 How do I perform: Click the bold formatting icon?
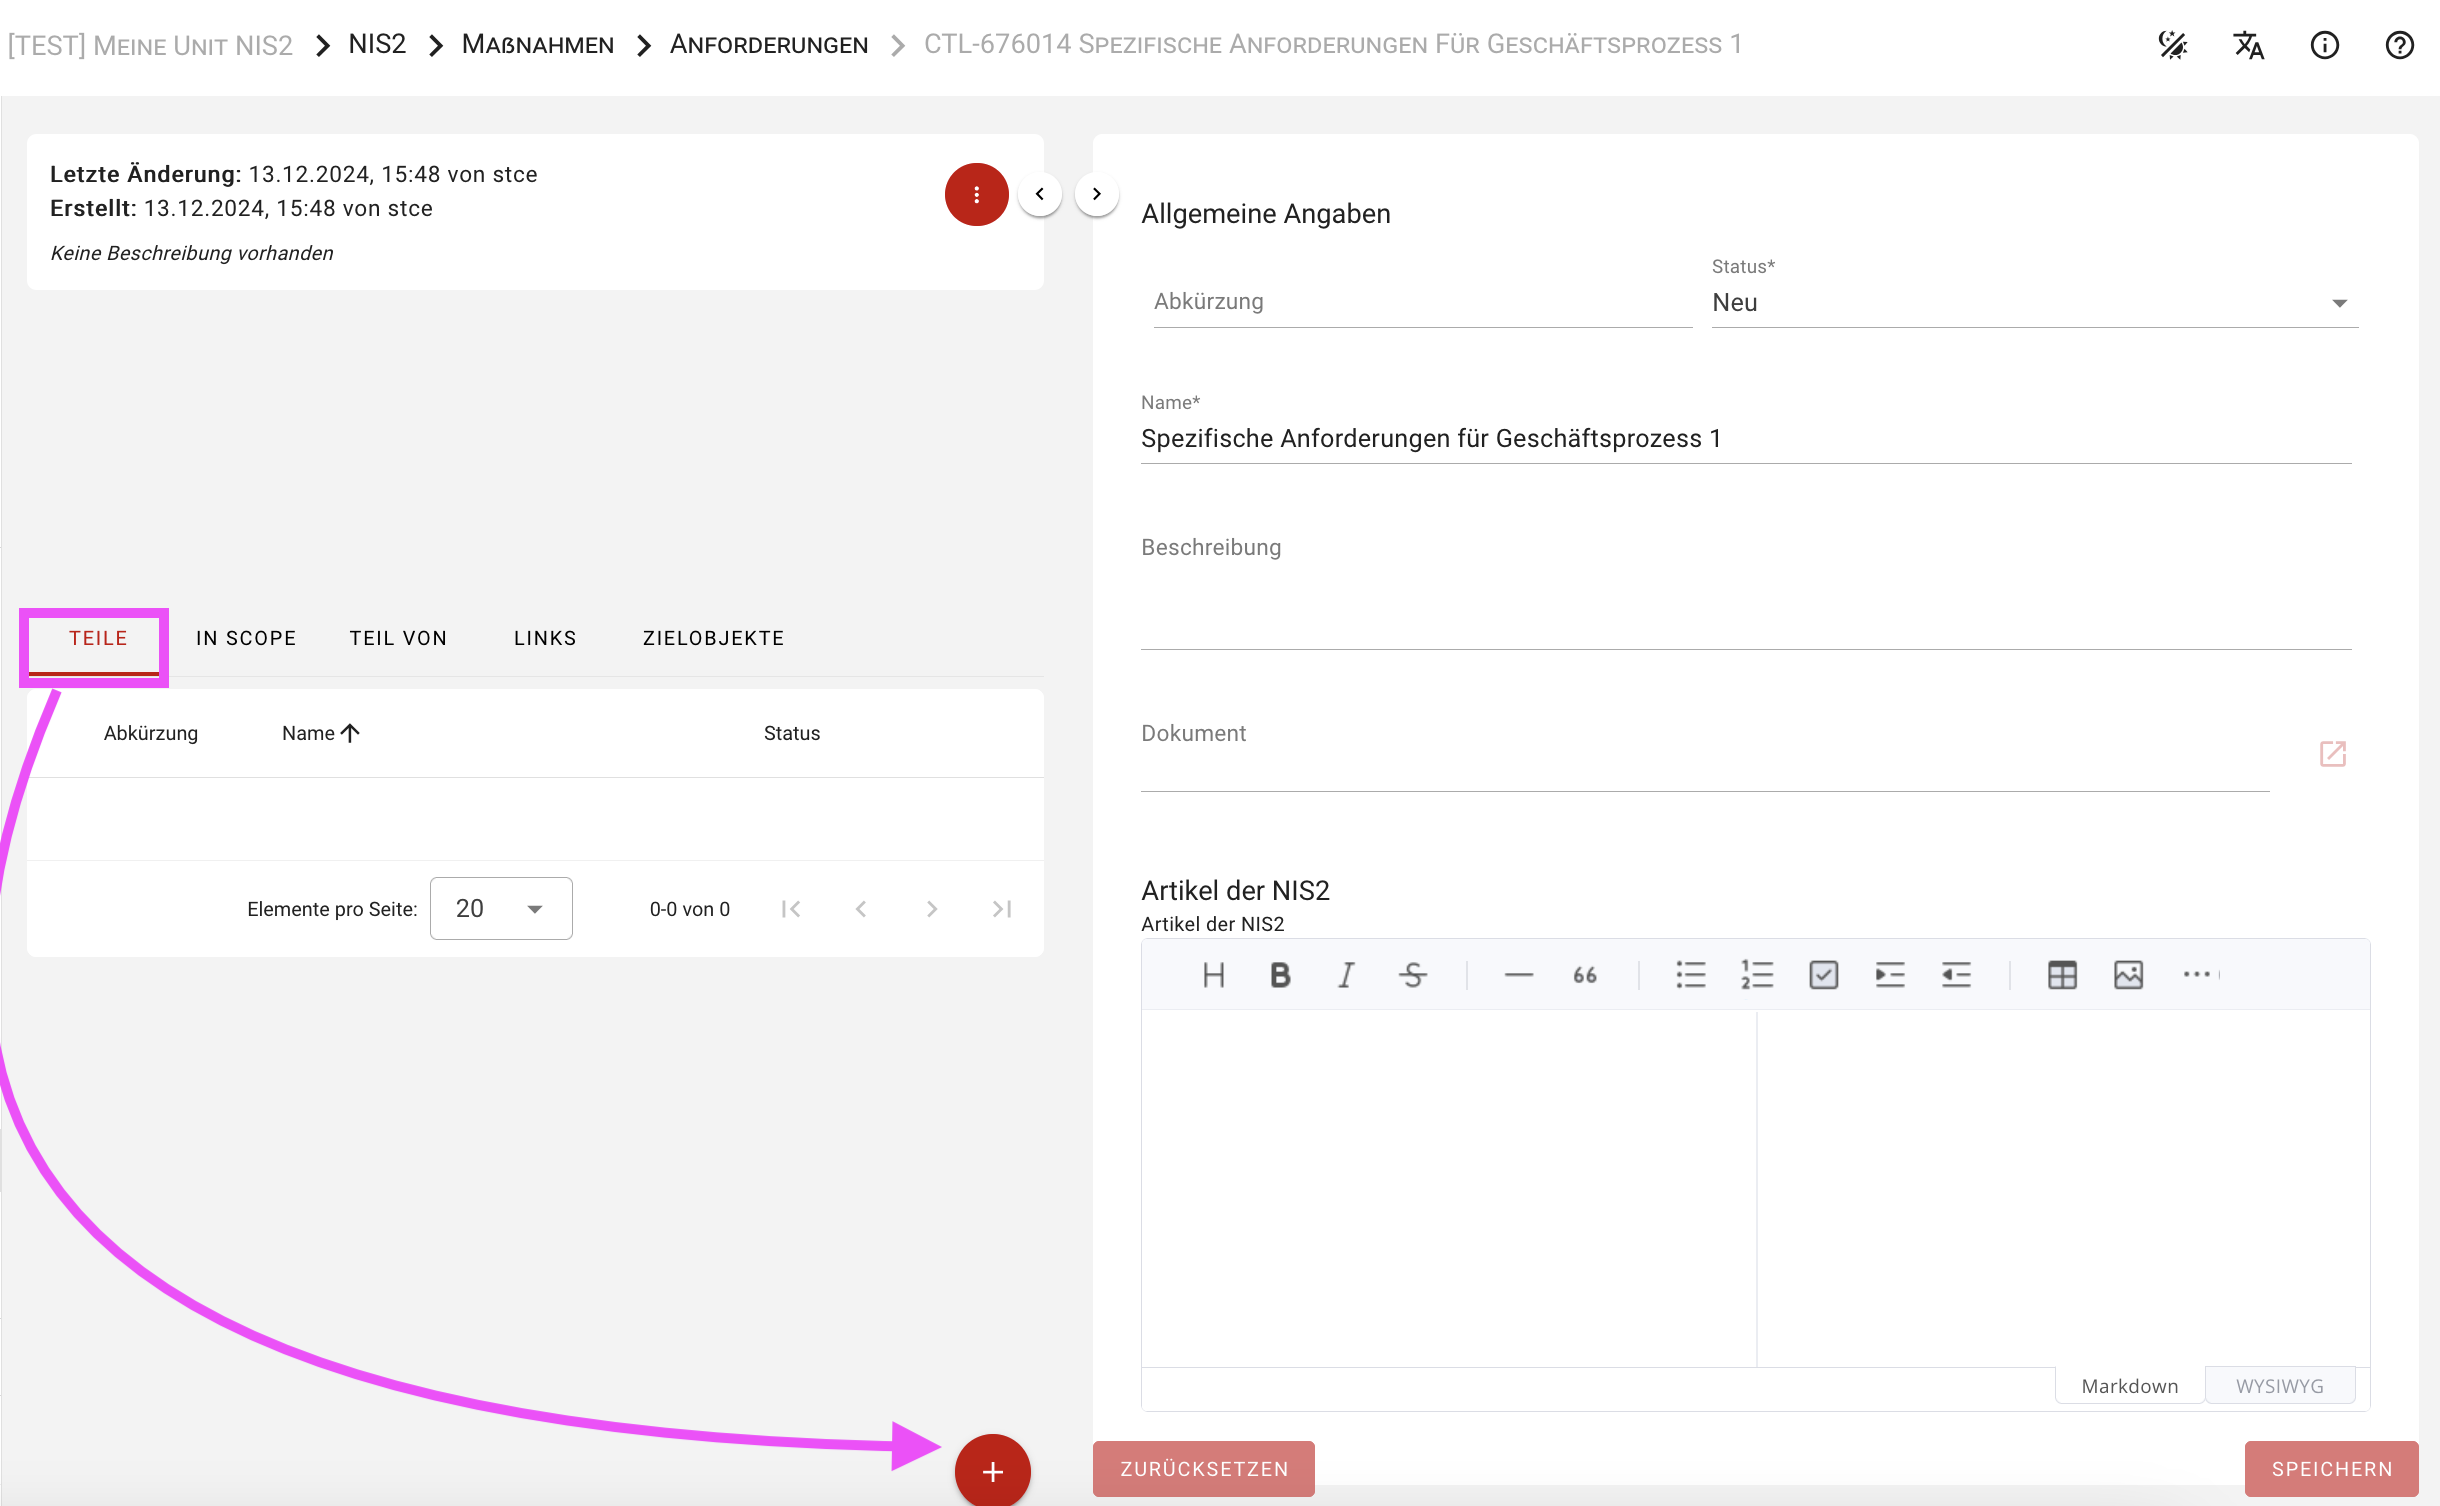coord(1279,975)
